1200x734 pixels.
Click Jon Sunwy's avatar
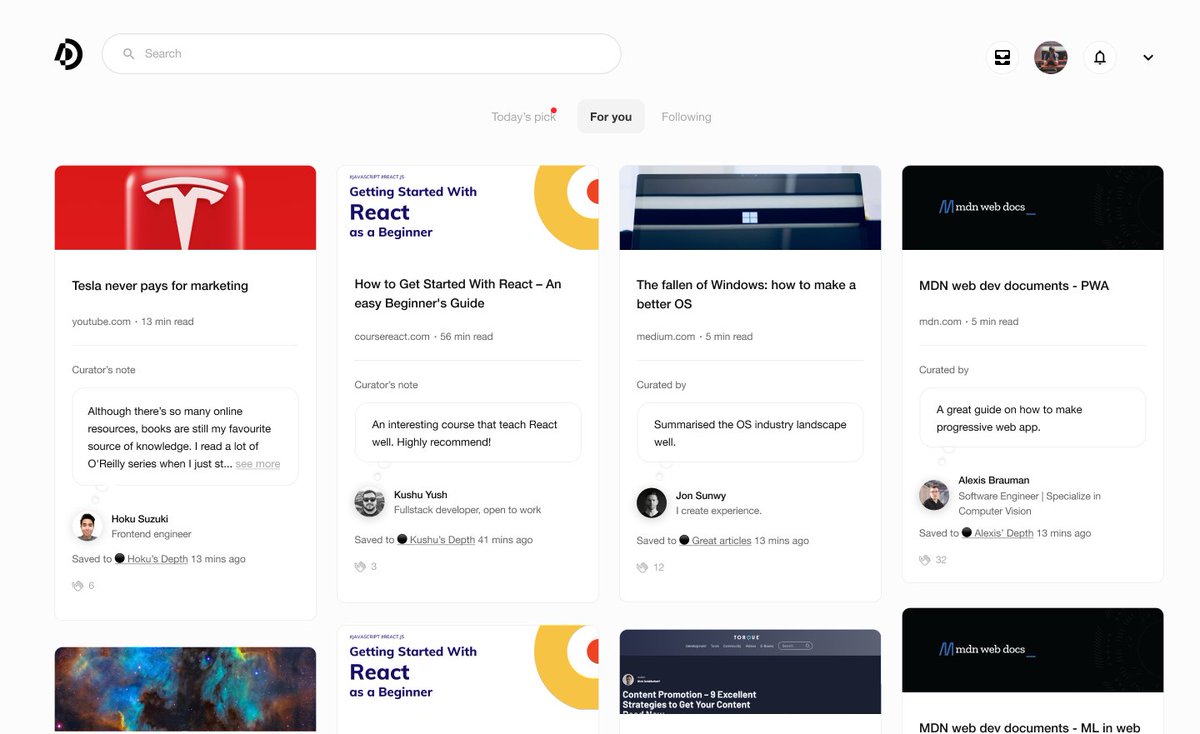(x=652, y=503)
